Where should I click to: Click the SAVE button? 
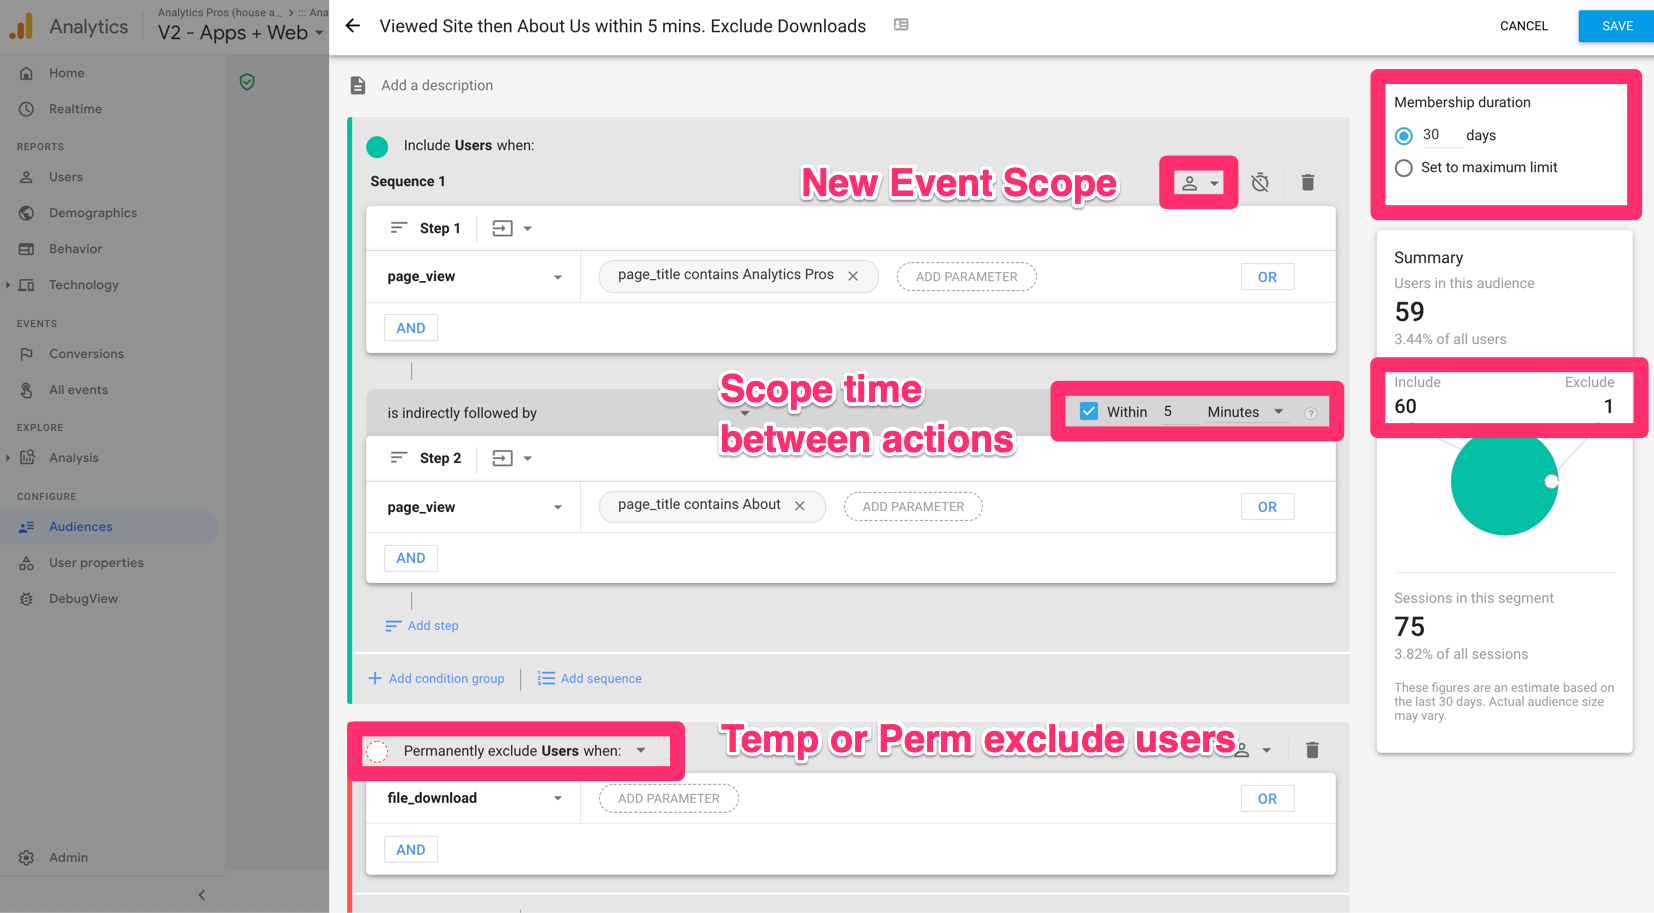tap(1615, 26)
